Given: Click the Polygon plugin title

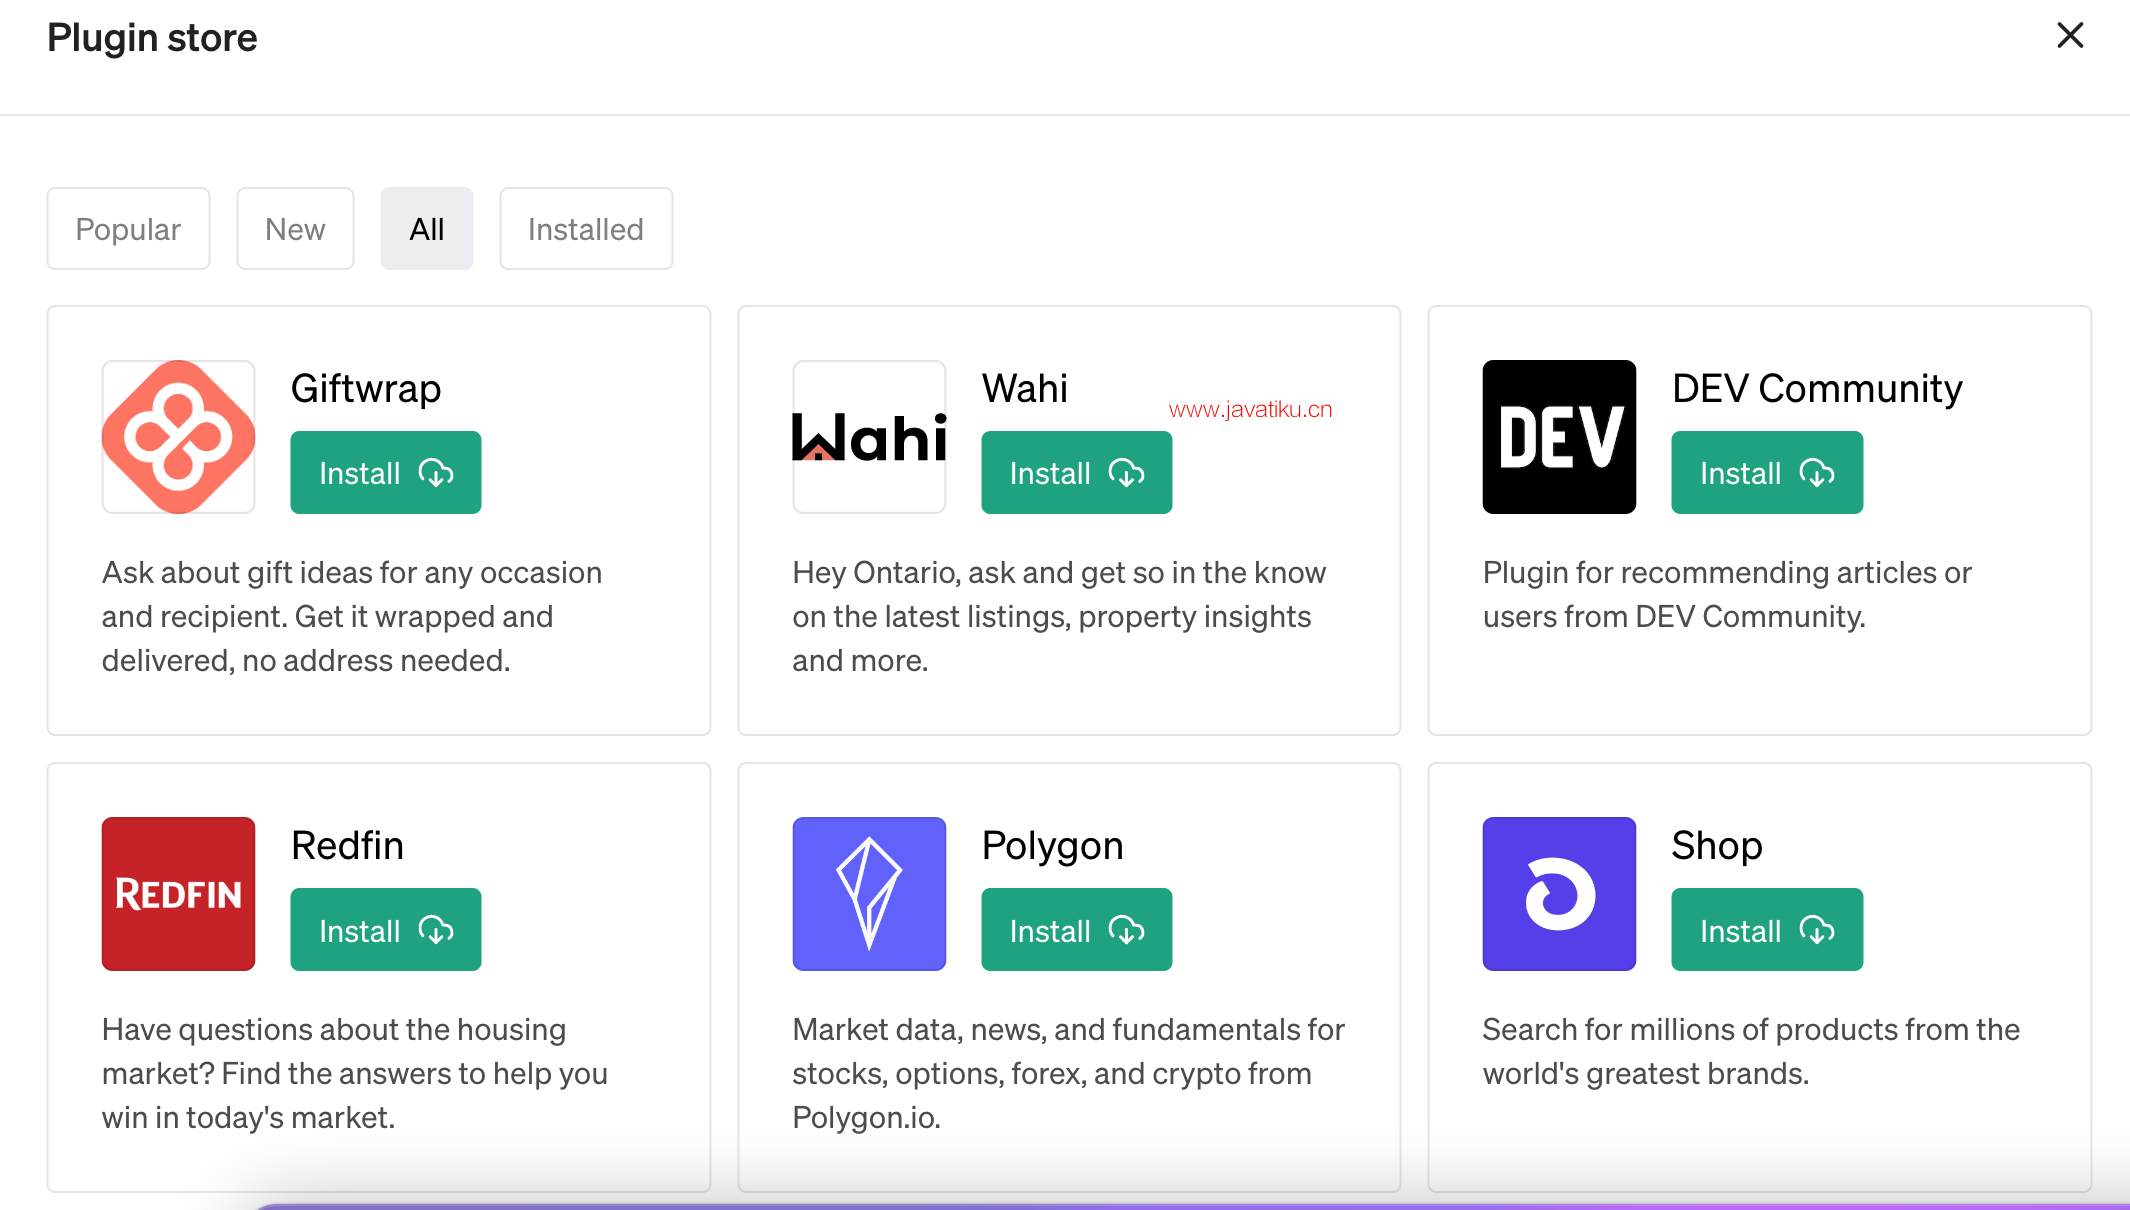Looking at the screenshot, I should 1053,846.
